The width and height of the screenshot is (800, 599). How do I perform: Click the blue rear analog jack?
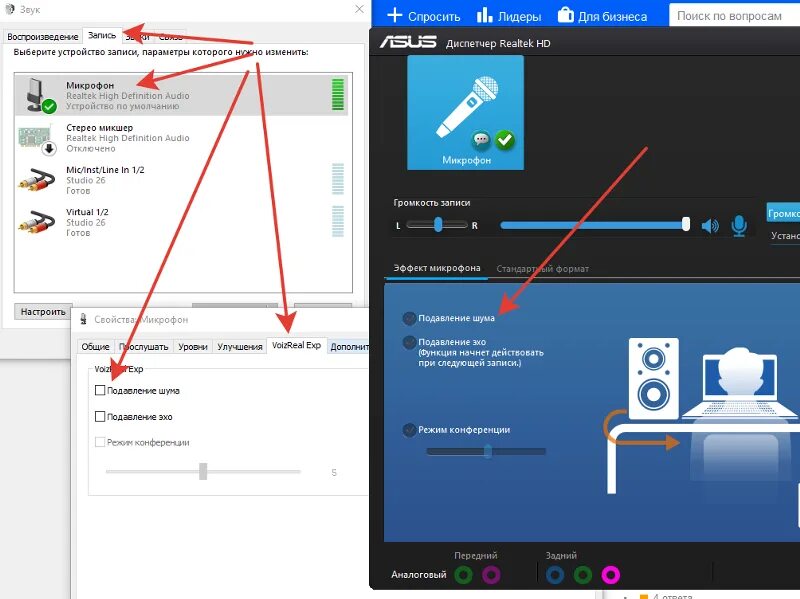[555, 575]
